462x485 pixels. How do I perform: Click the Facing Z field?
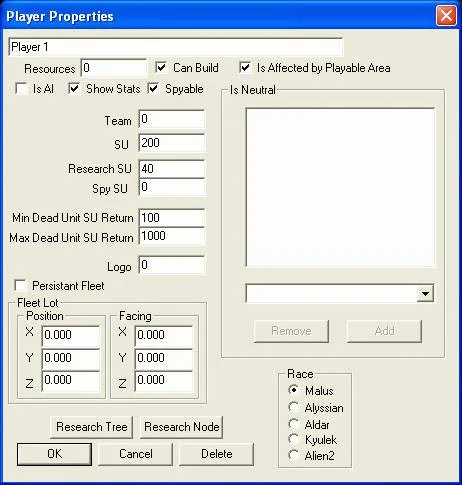164,381
